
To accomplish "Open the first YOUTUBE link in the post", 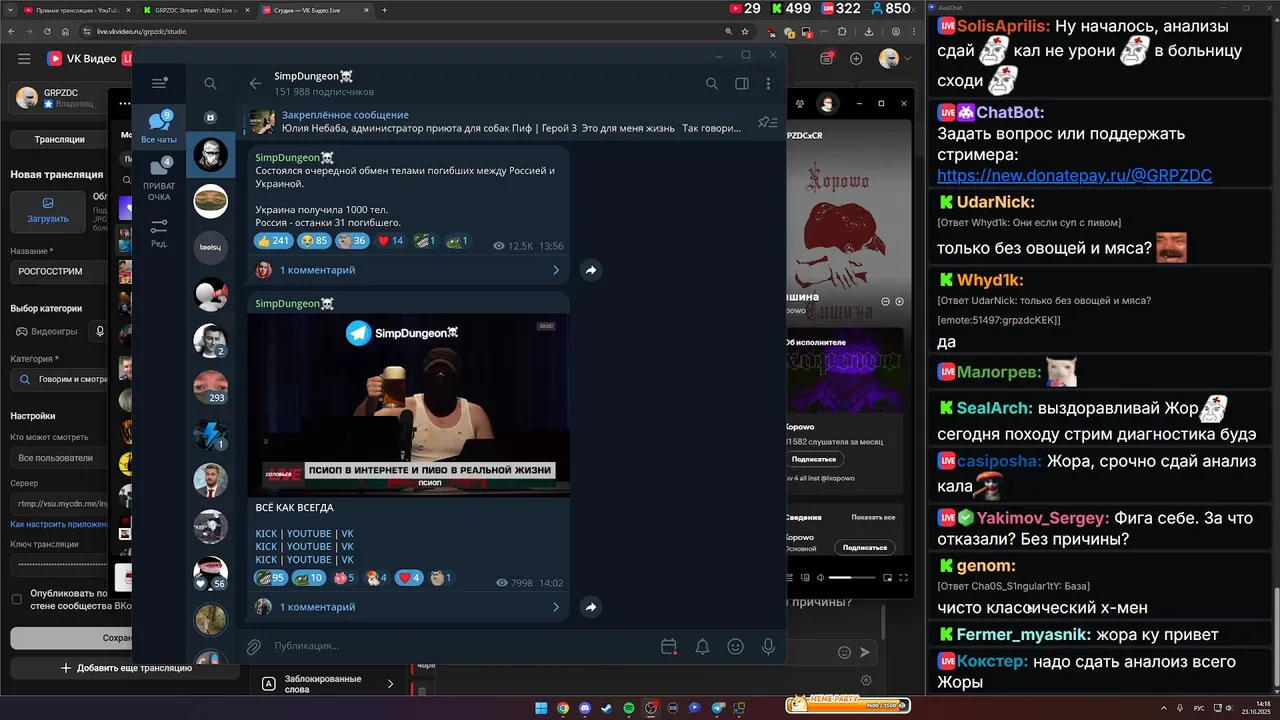I will (x=309, y=534).
